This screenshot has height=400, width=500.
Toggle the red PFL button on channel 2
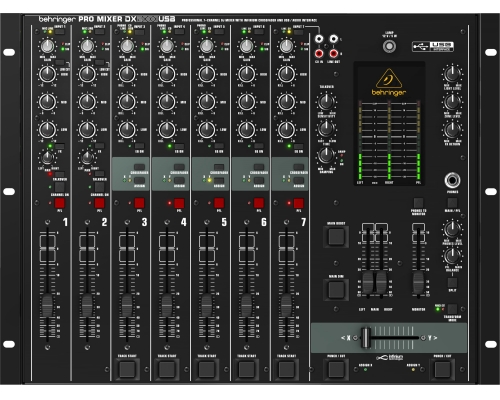coord(99,203)
